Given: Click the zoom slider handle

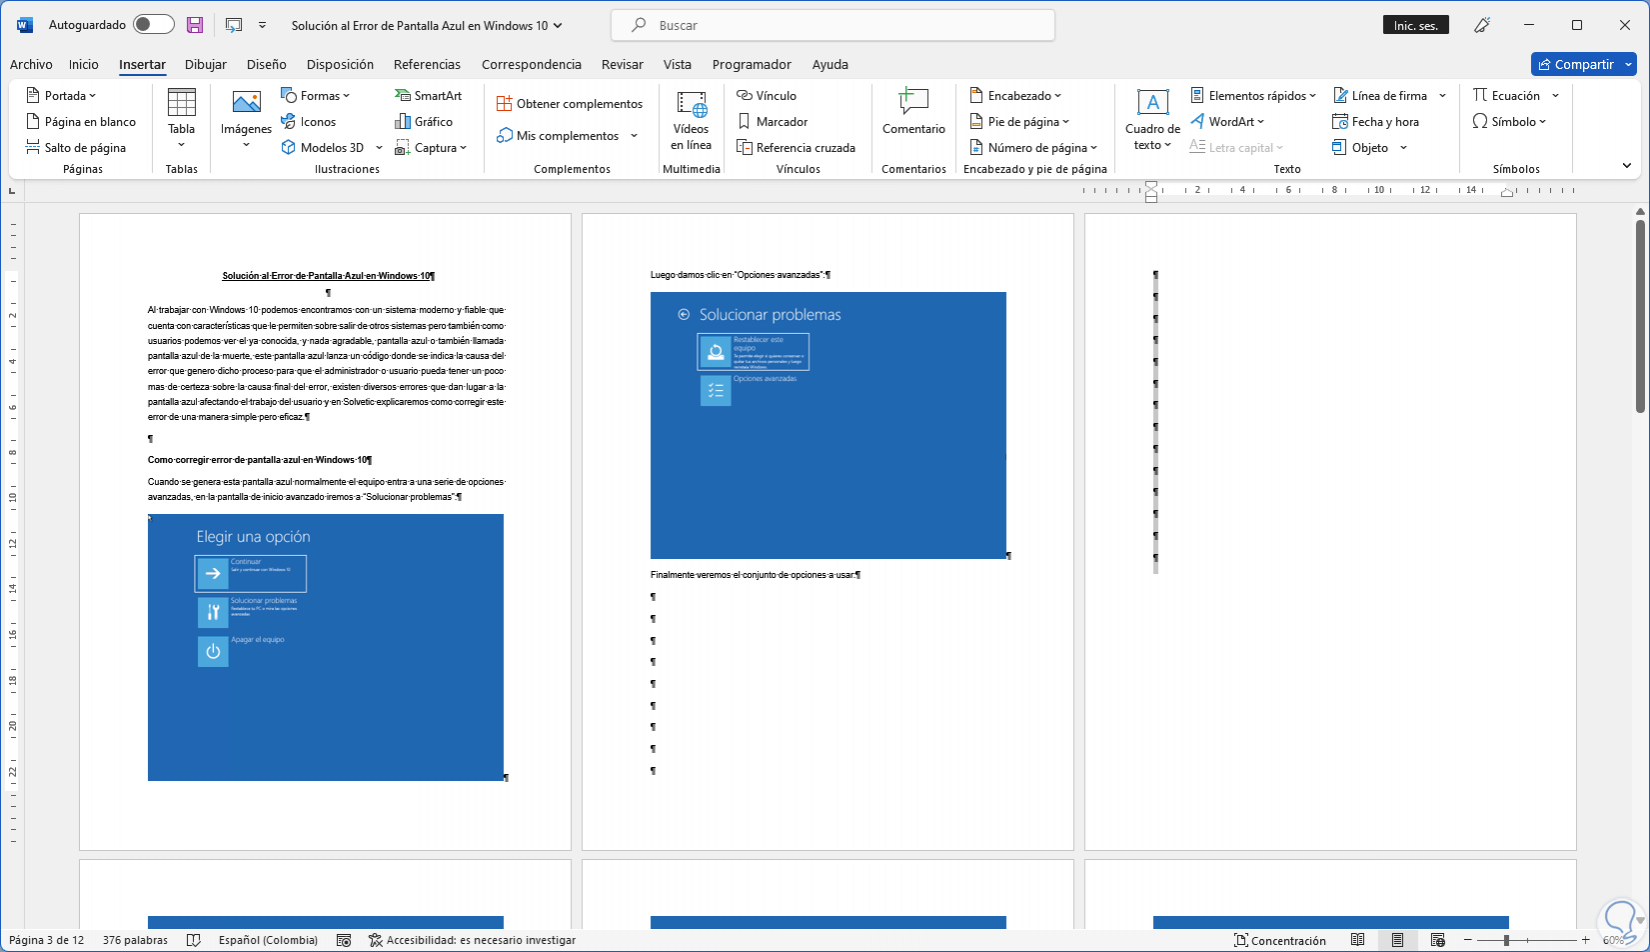Looking at the screenshot, I should coord(1506,940).
